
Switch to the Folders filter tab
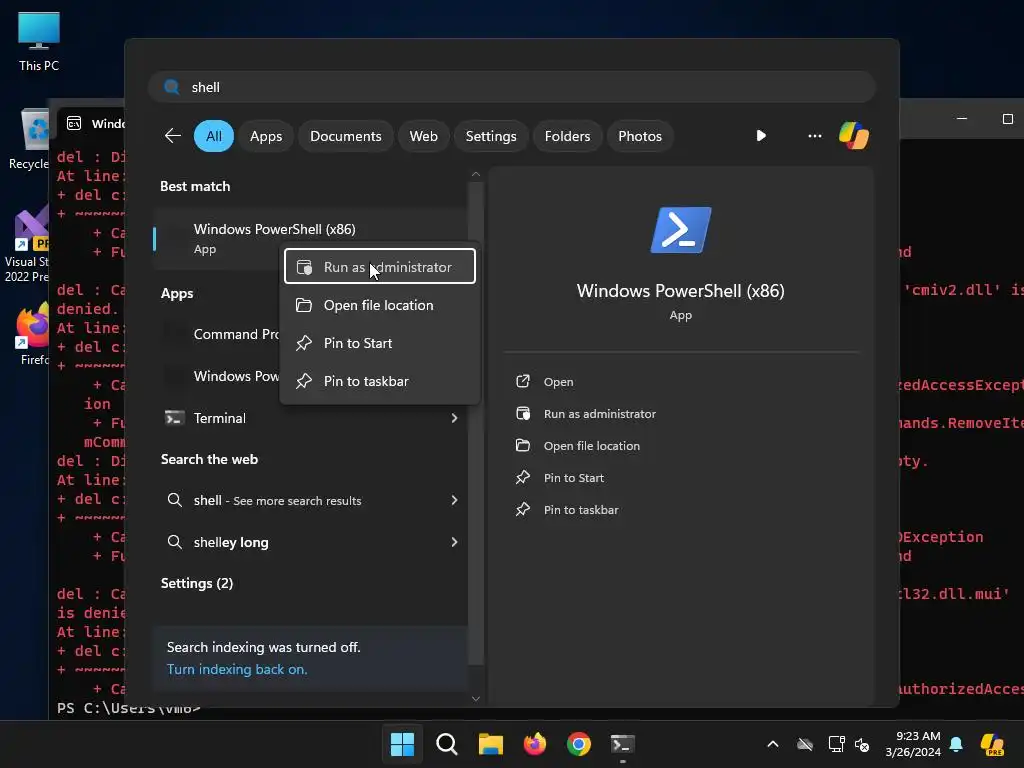(567, 136)
